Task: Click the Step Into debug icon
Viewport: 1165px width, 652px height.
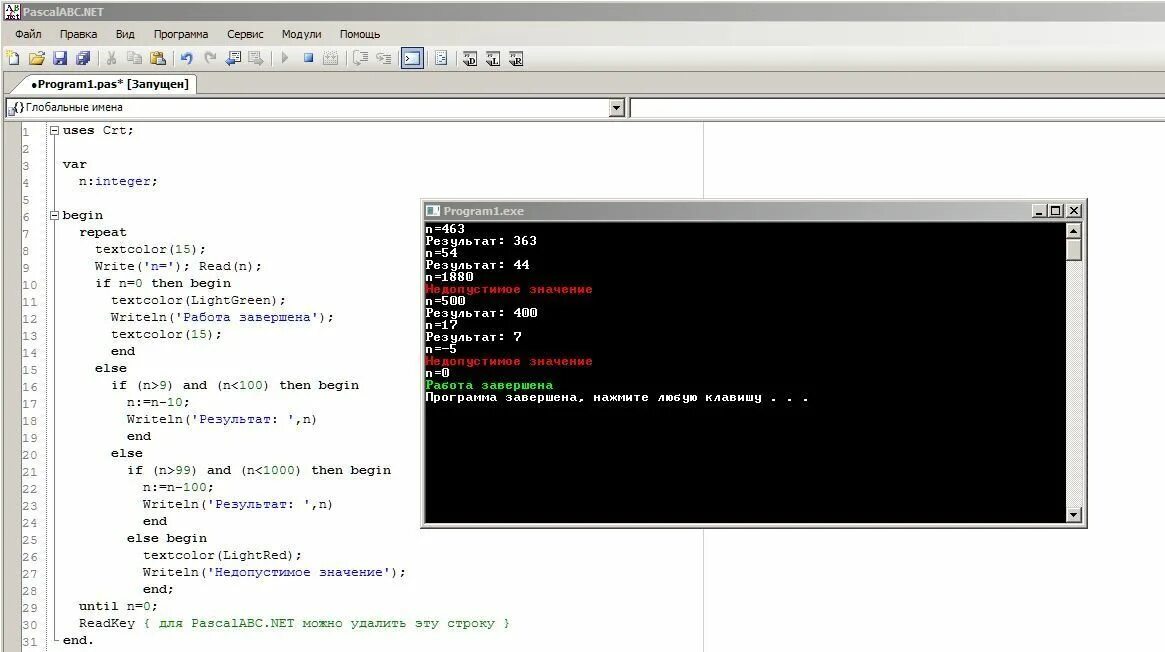Action: [x=383, y=58]
